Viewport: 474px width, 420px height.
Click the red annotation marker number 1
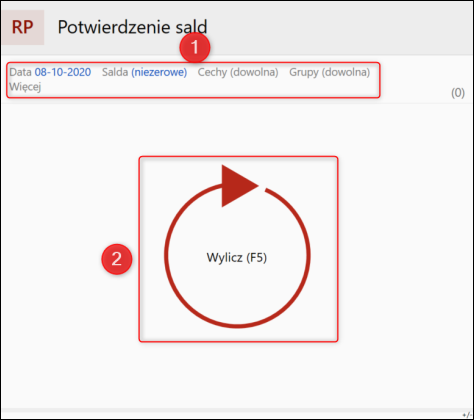pos(195,47)
